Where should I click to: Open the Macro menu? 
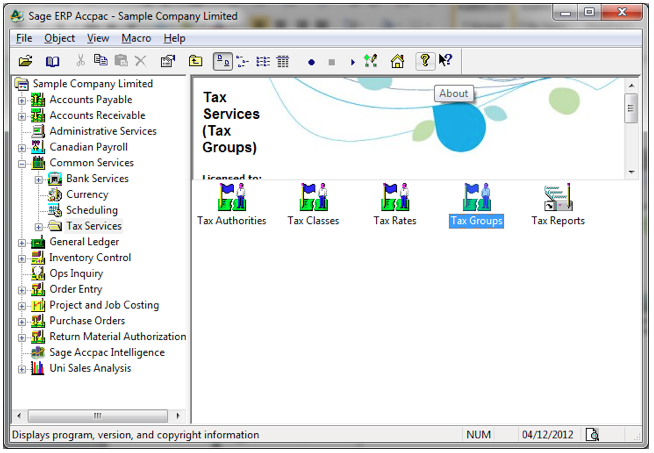[x=136, y=38]
